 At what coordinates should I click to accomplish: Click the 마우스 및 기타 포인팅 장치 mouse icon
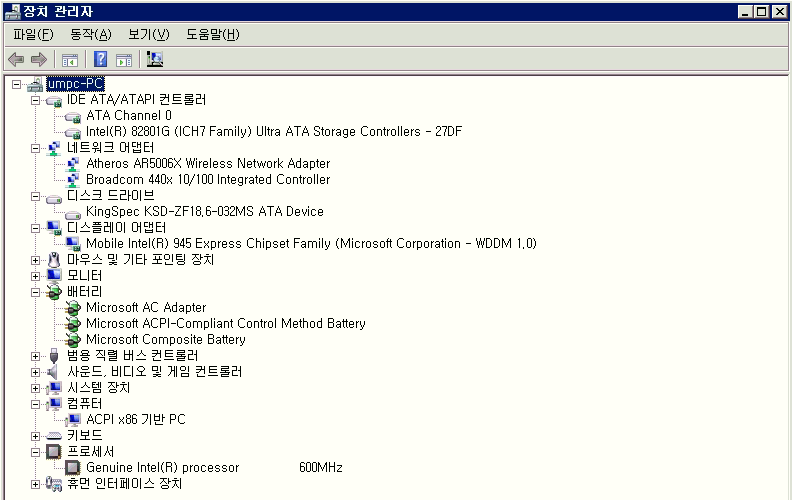[54, 260]
